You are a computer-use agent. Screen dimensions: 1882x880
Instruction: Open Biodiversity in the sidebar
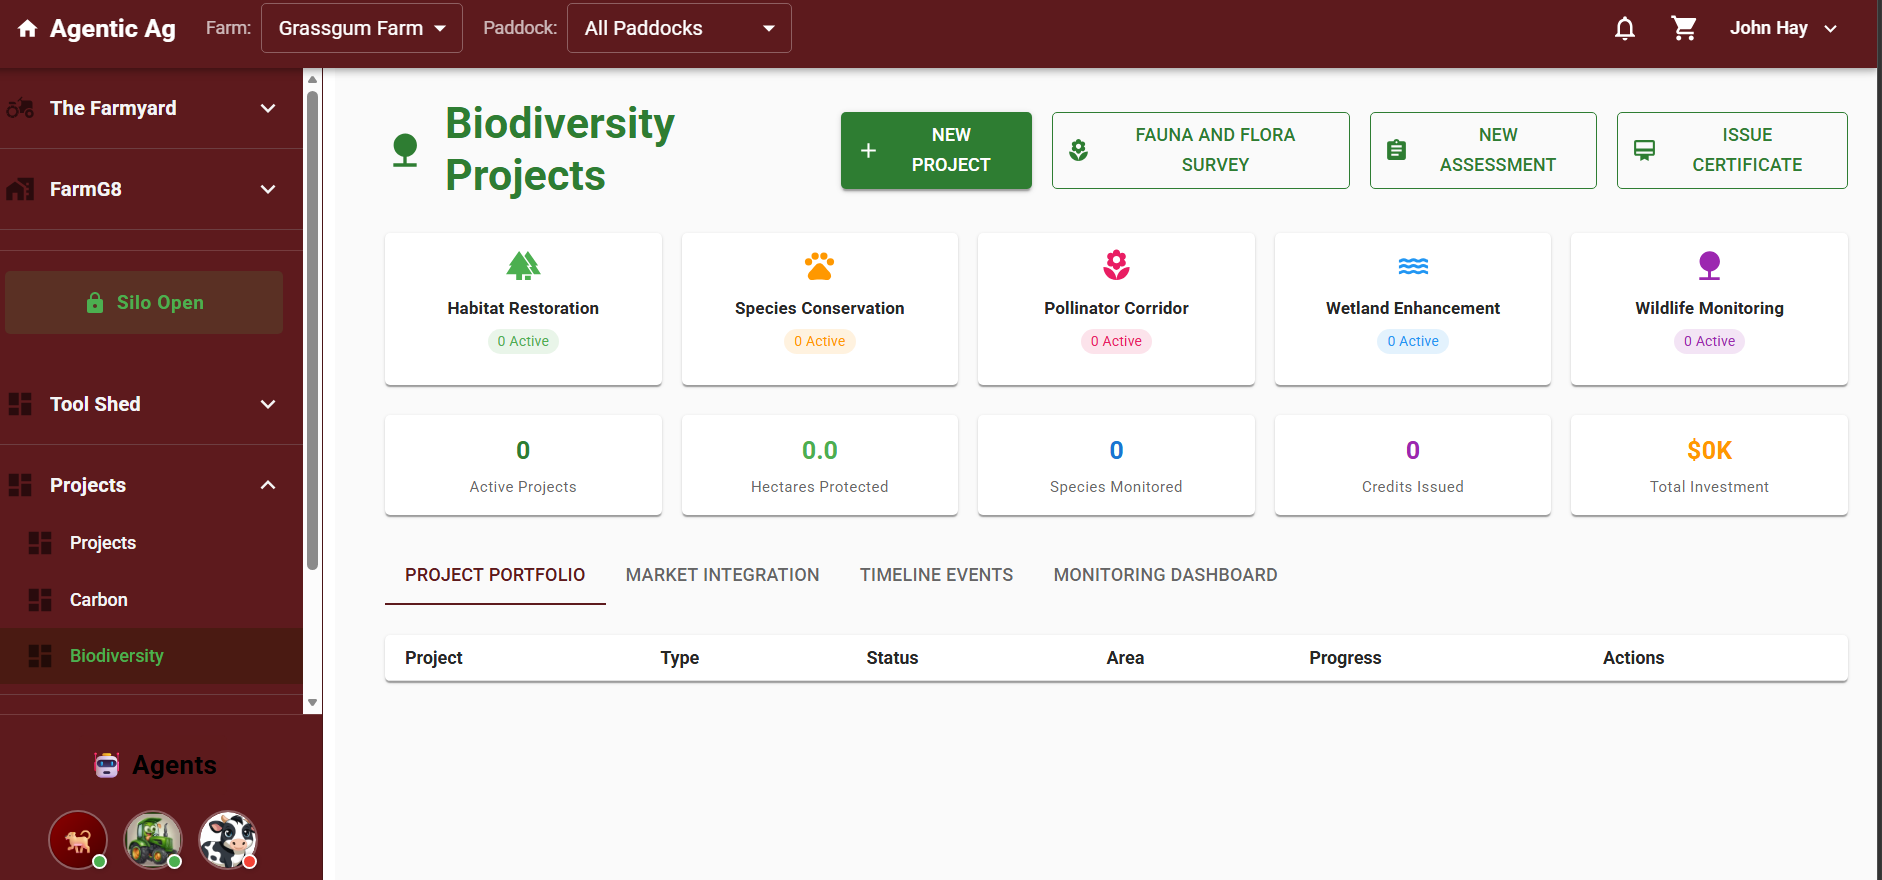point(151,656)
